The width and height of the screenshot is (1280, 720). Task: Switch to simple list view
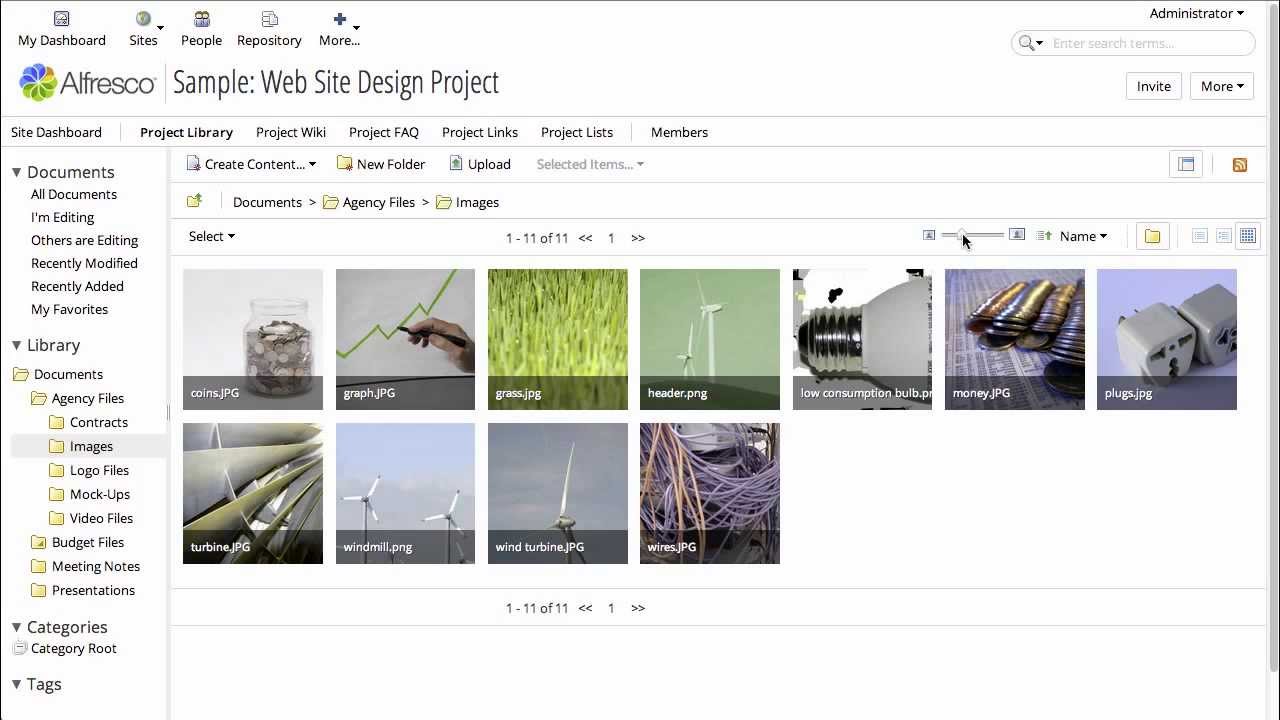(1199, 236)
